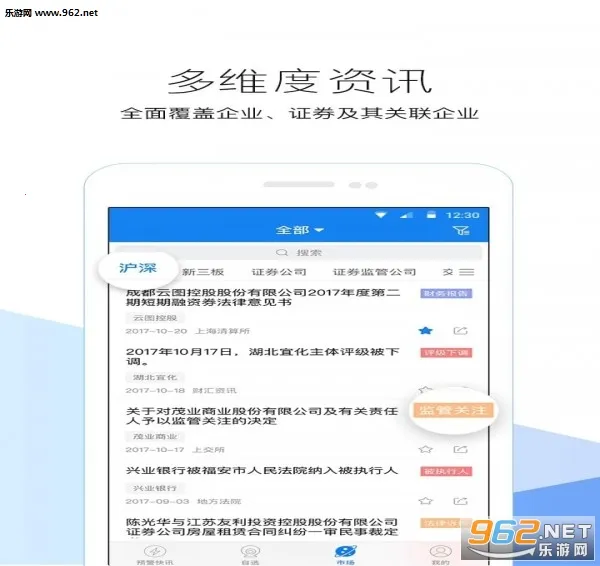This screenshot has height=566, width=600.
Task: Open the 我的 profile tab
Action: (438, 554)
